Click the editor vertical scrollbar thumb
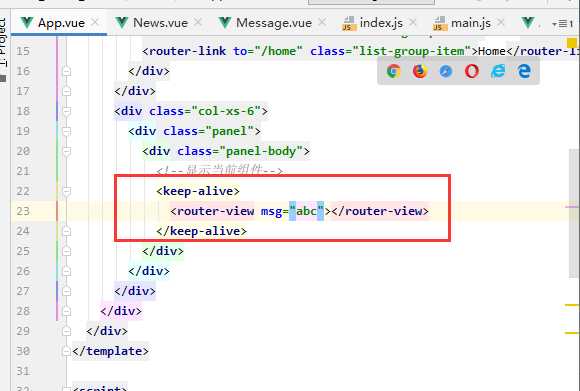 tap(574, 213)
